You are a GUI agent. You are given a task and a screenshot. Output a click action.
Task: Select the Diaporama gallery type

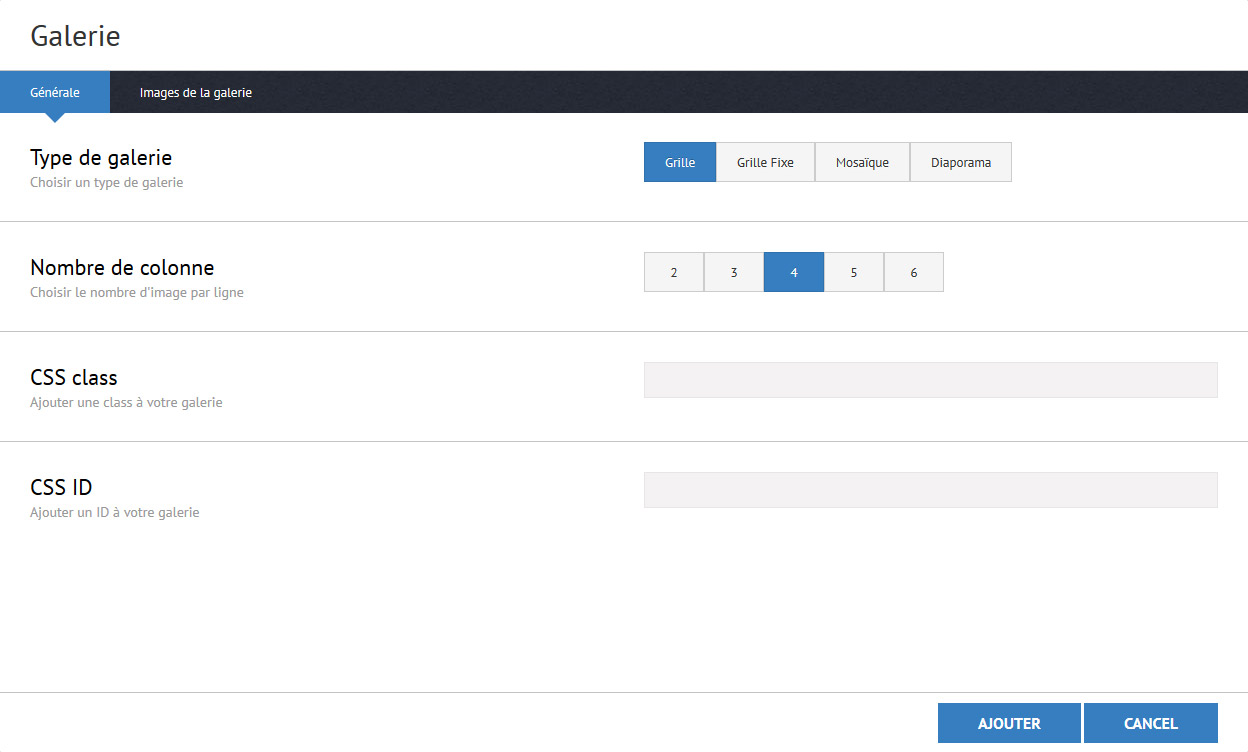(961, 162)
